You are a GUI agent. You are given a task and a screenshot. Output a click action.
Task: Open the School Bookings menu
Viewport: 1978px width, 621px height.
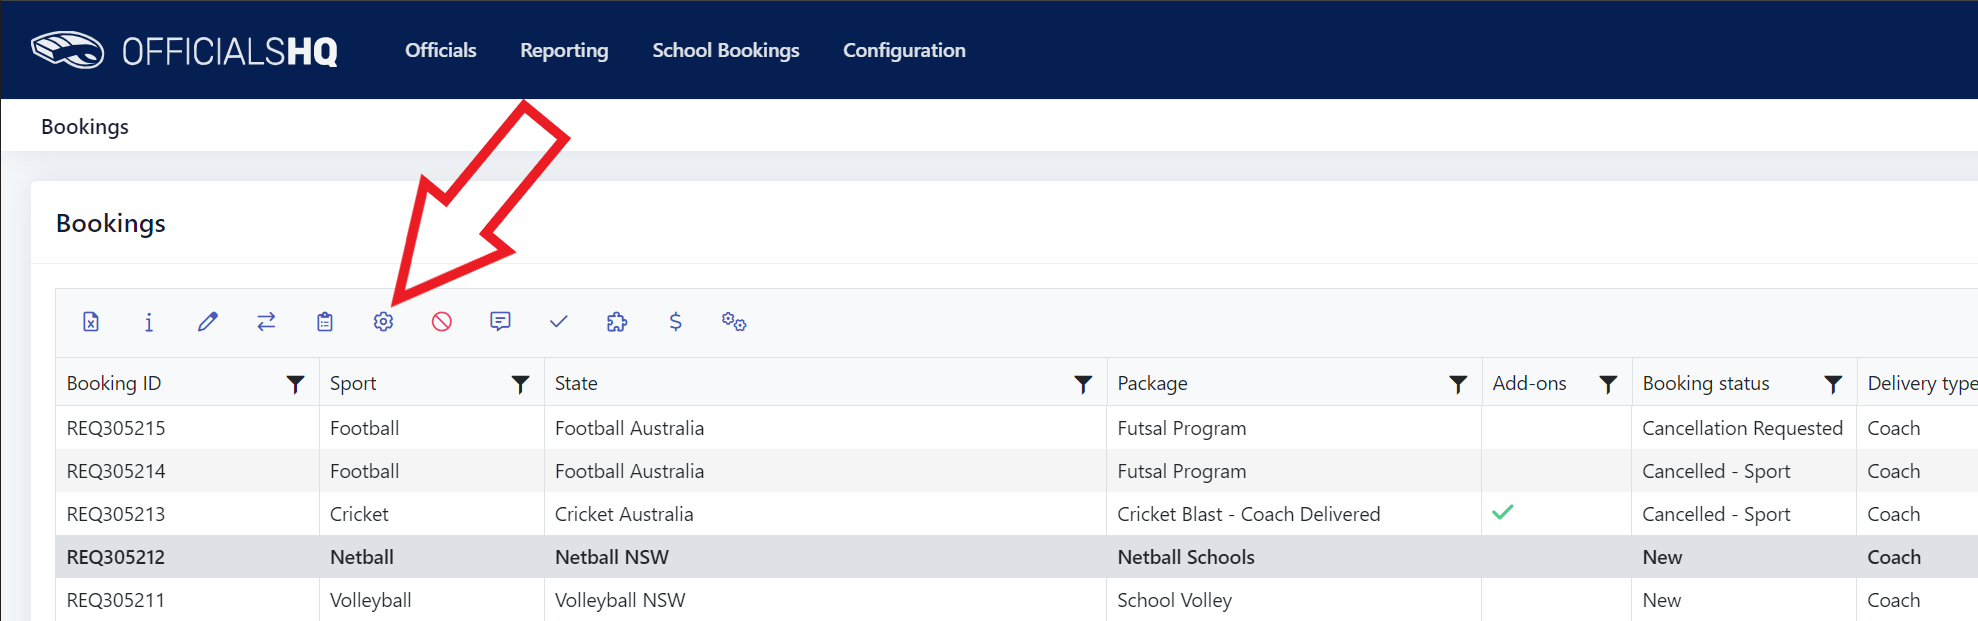726,50
